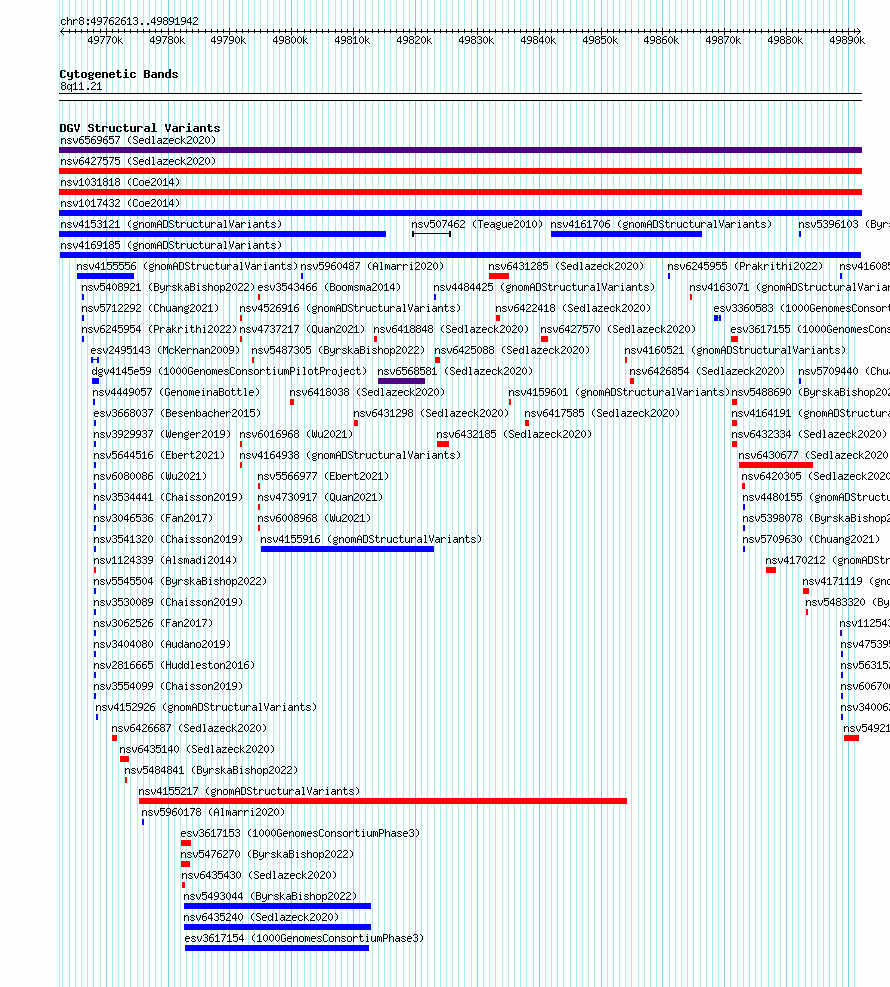Select the nsv4169185 gnomAD variant label
The image size is (890, 987).
pyautogui.click(x=171, y=245)
